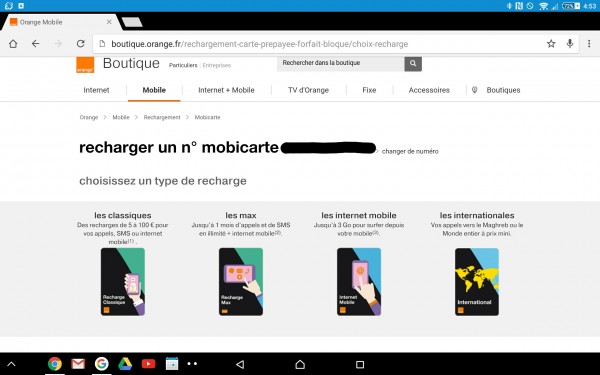Show more apps via two-dot icon
The width and height of the screenshot is (600, 375).
pos(192,364)
